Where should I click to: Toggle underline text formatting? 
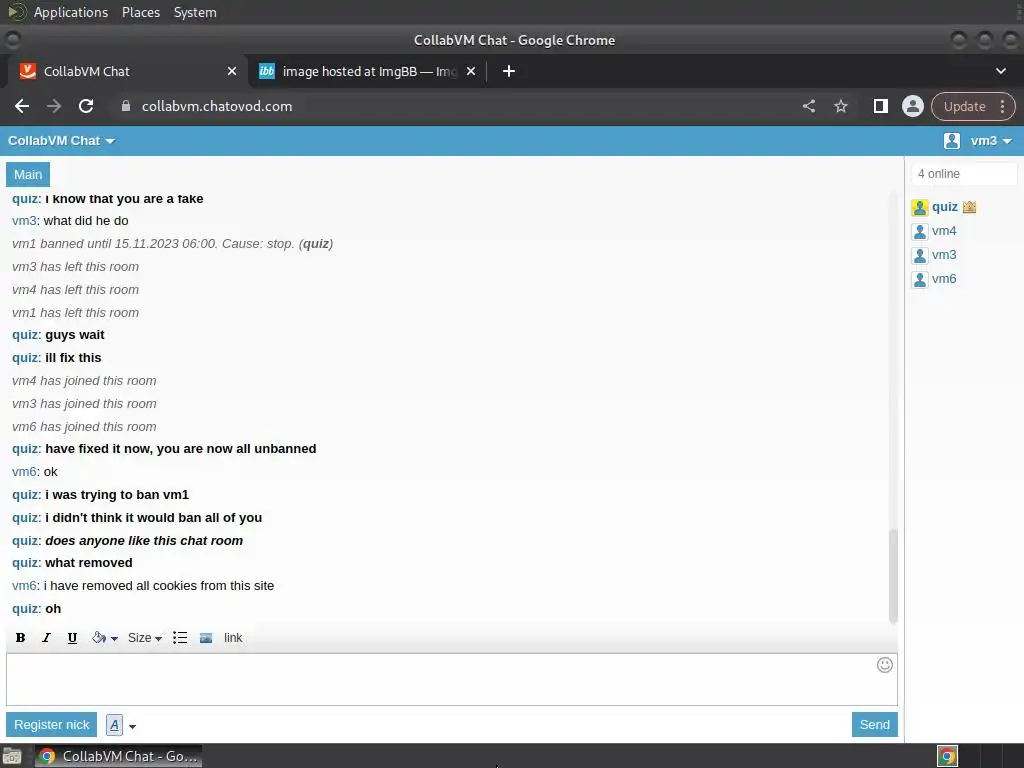72,638
